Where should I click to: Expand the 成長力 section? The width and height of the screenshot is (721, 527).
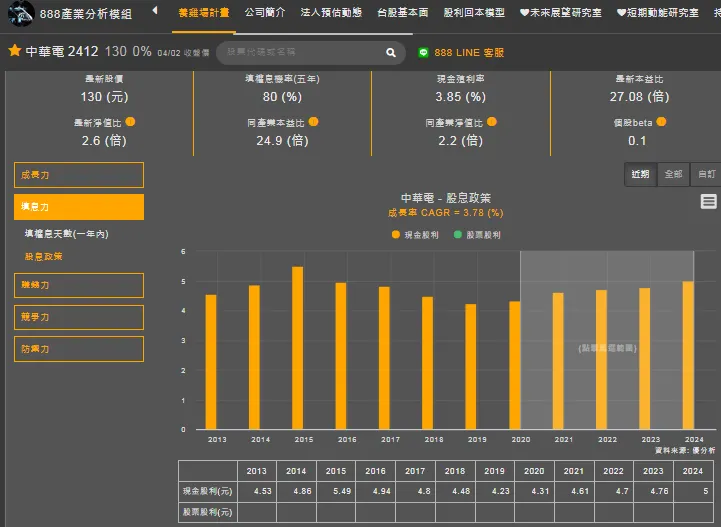[79, 175]
